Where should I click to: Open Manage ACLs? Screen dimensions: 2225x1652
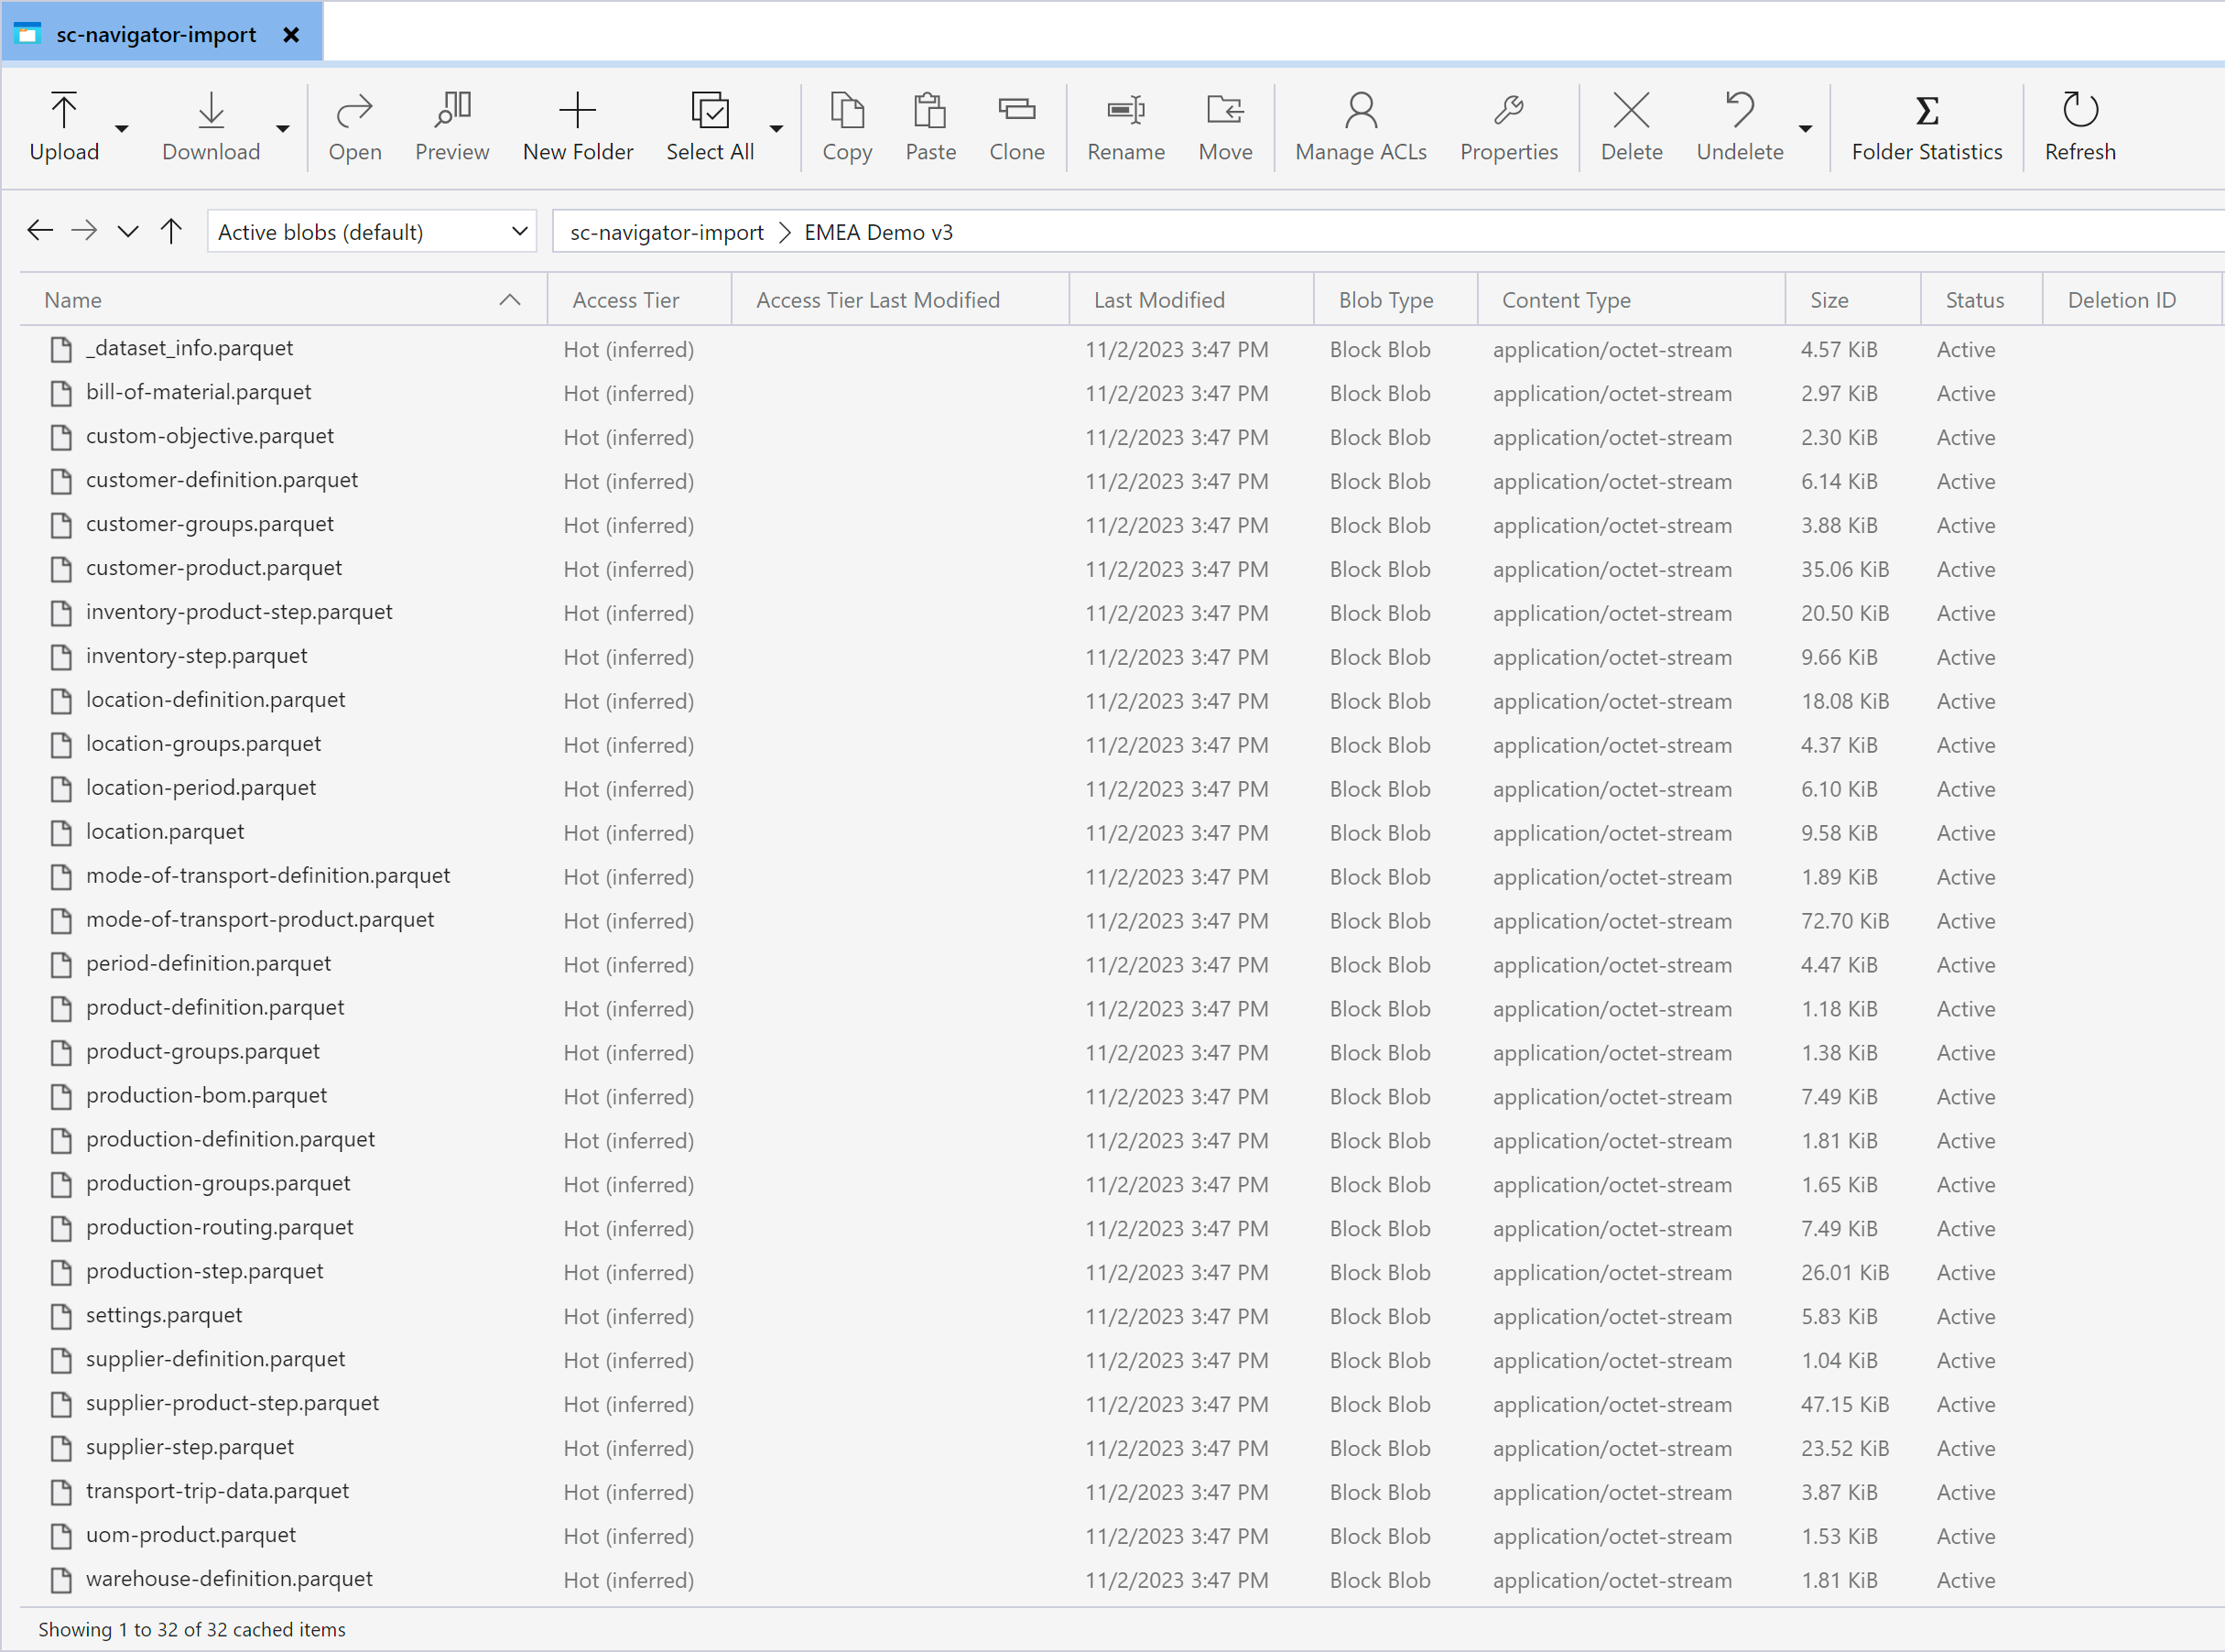(1361, 126)
